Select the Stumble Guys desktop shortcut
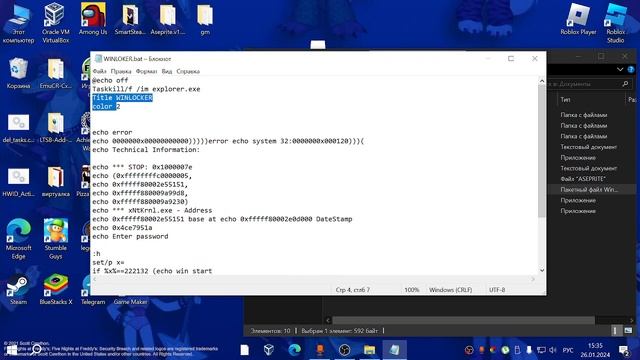The image size is (640, 360). click(56, 239)
